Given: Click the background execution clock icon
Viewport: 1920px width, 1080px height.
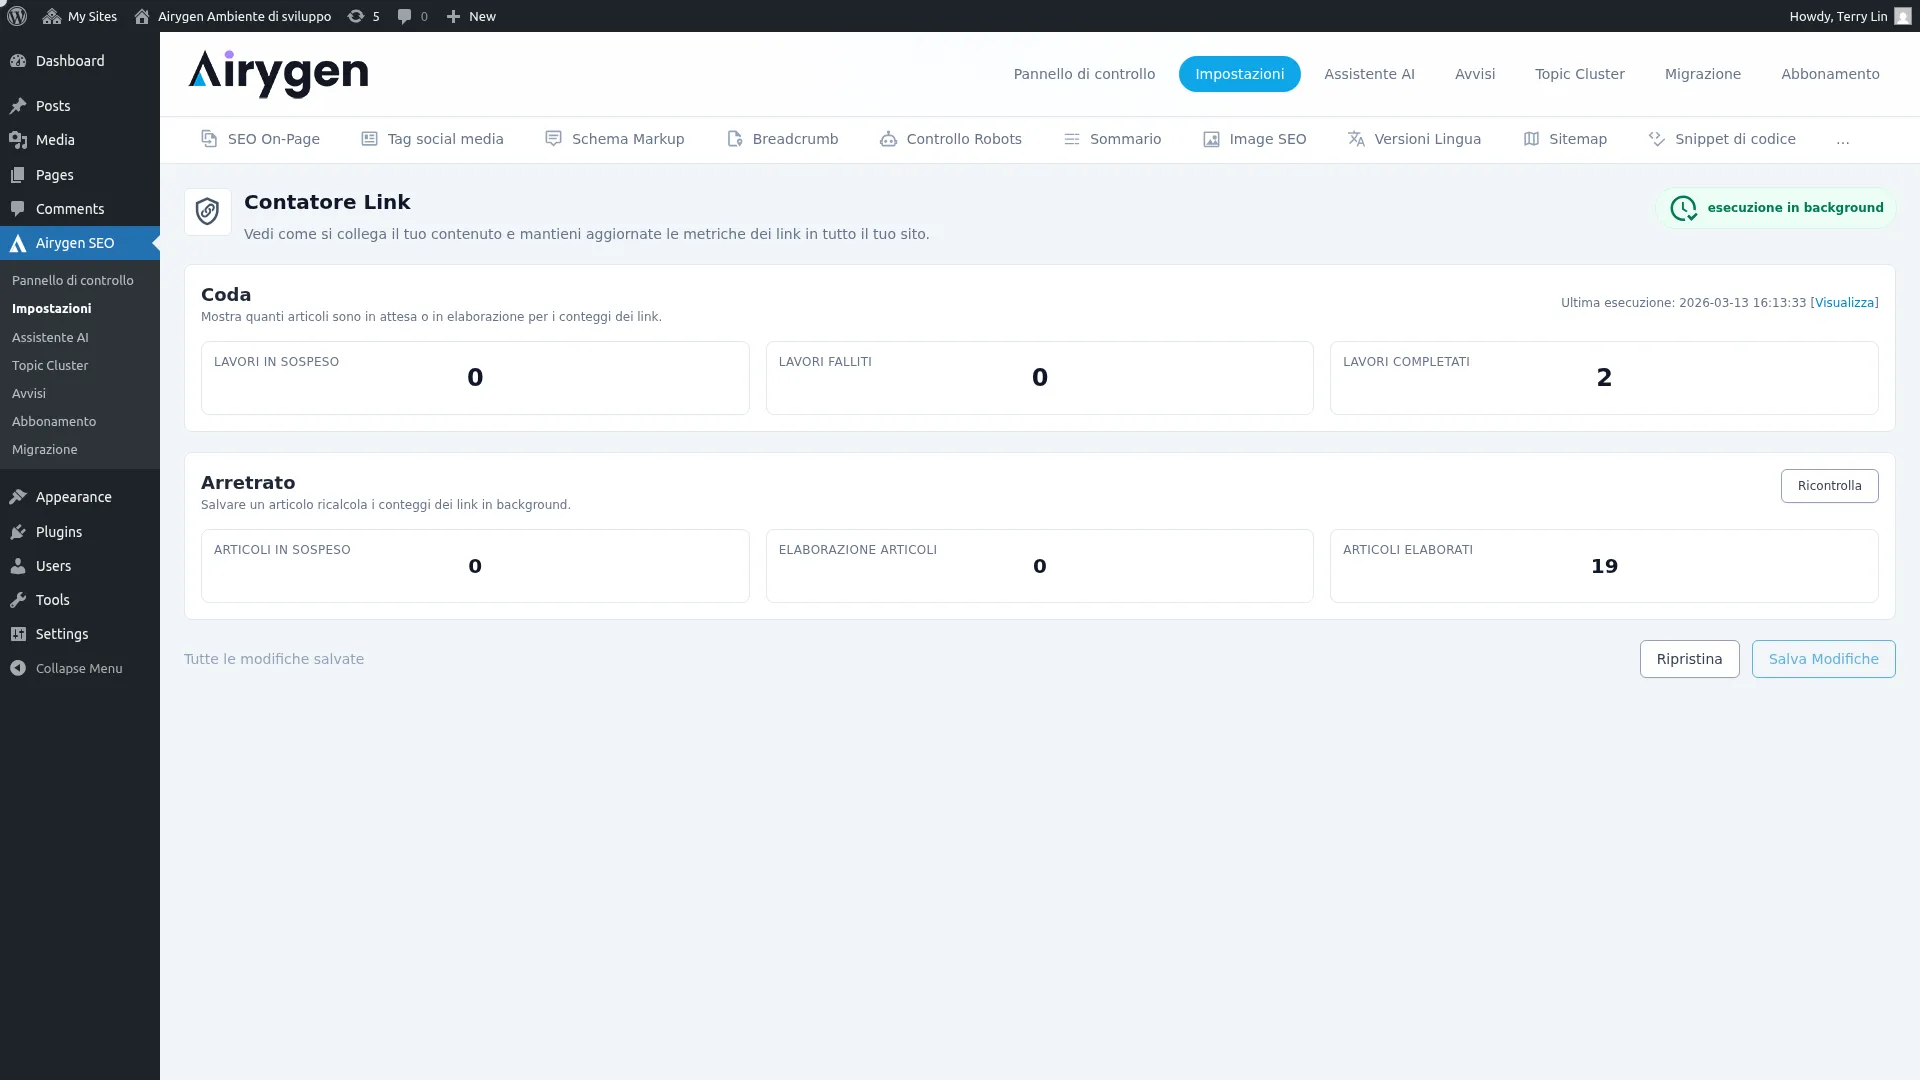Looking at the screenshot, I should [x=1684, y=208].
